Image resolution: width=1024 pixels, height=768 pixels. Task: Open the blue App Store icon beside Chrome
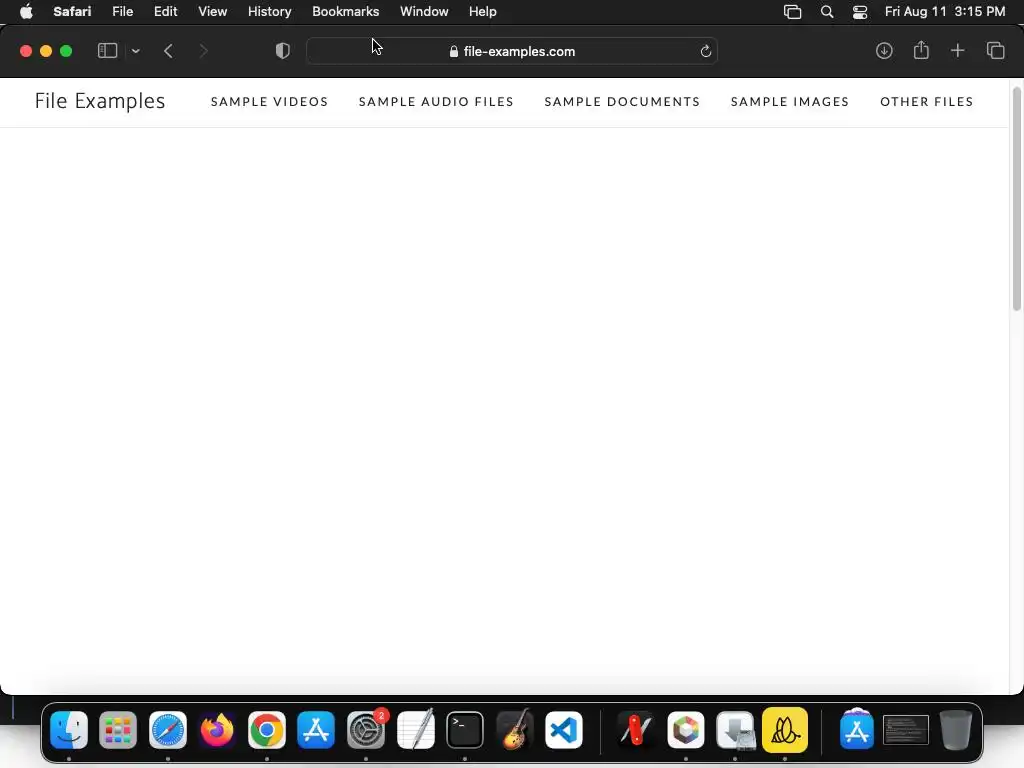click(316, 729)
